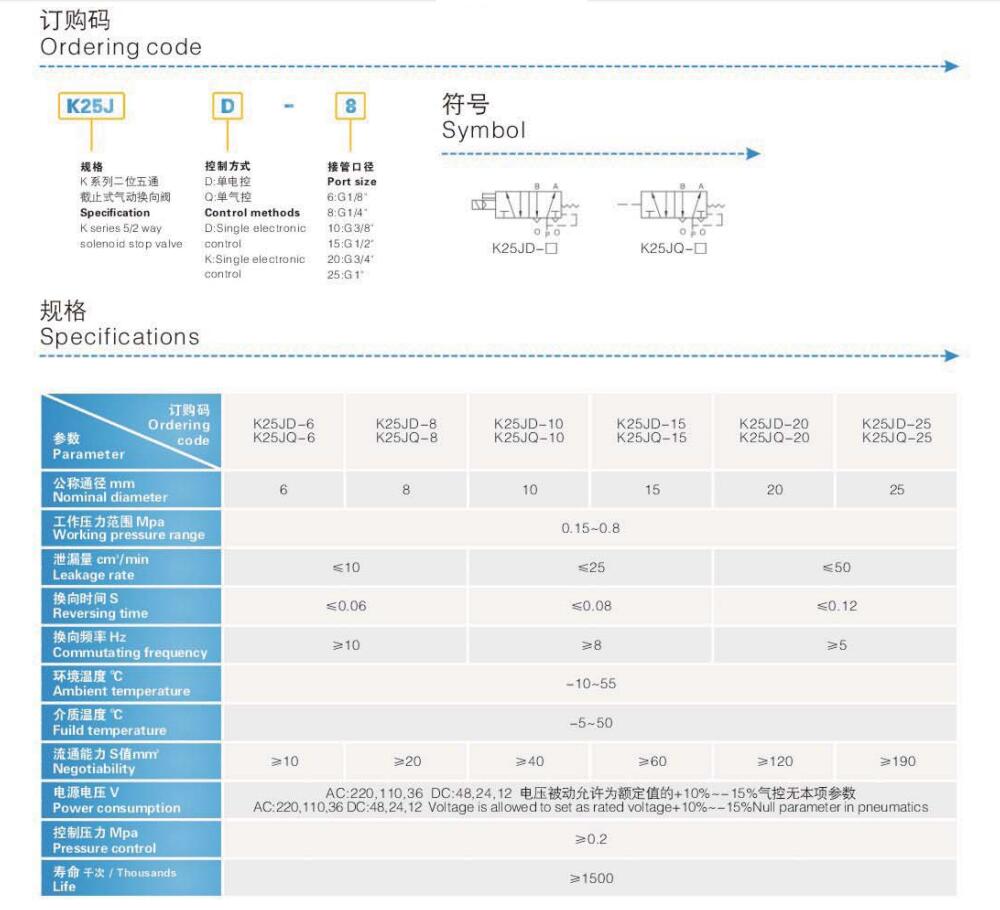Select the 0.15~0.8 working pressure cell

[x=590, y=528]
